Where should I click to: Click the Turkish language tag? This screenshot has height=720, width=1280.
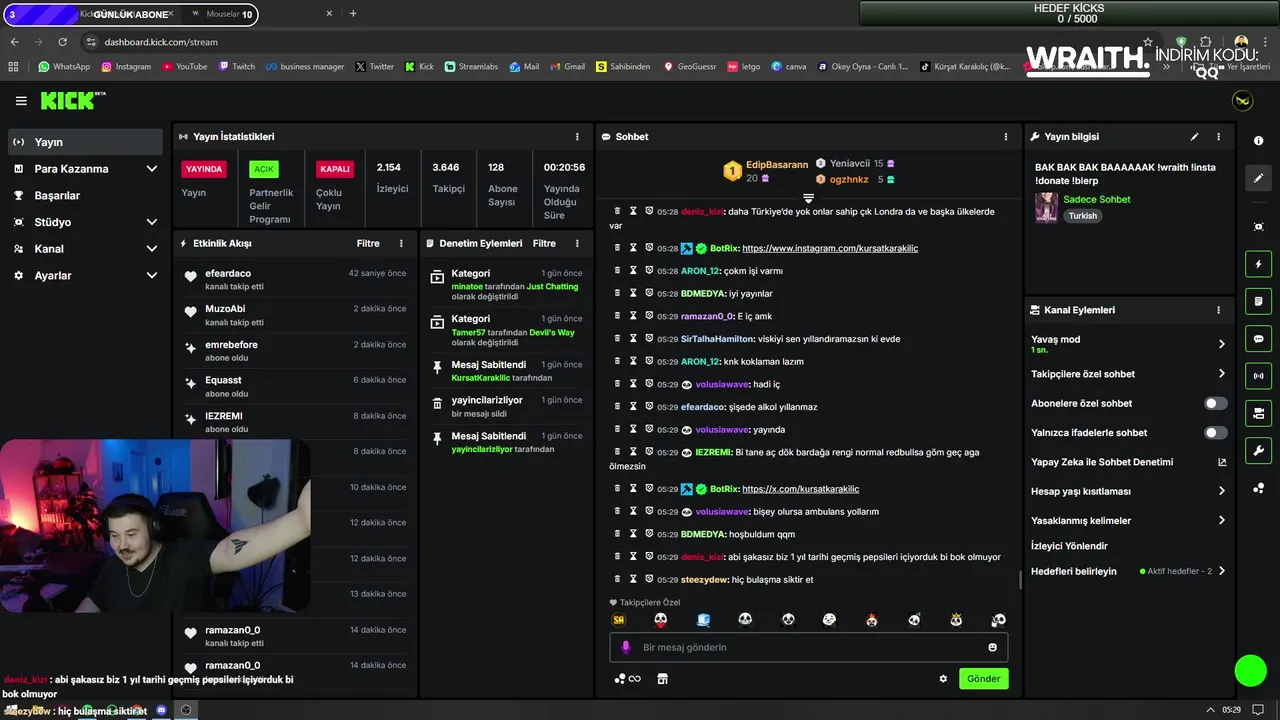(x=1082, y=216)
